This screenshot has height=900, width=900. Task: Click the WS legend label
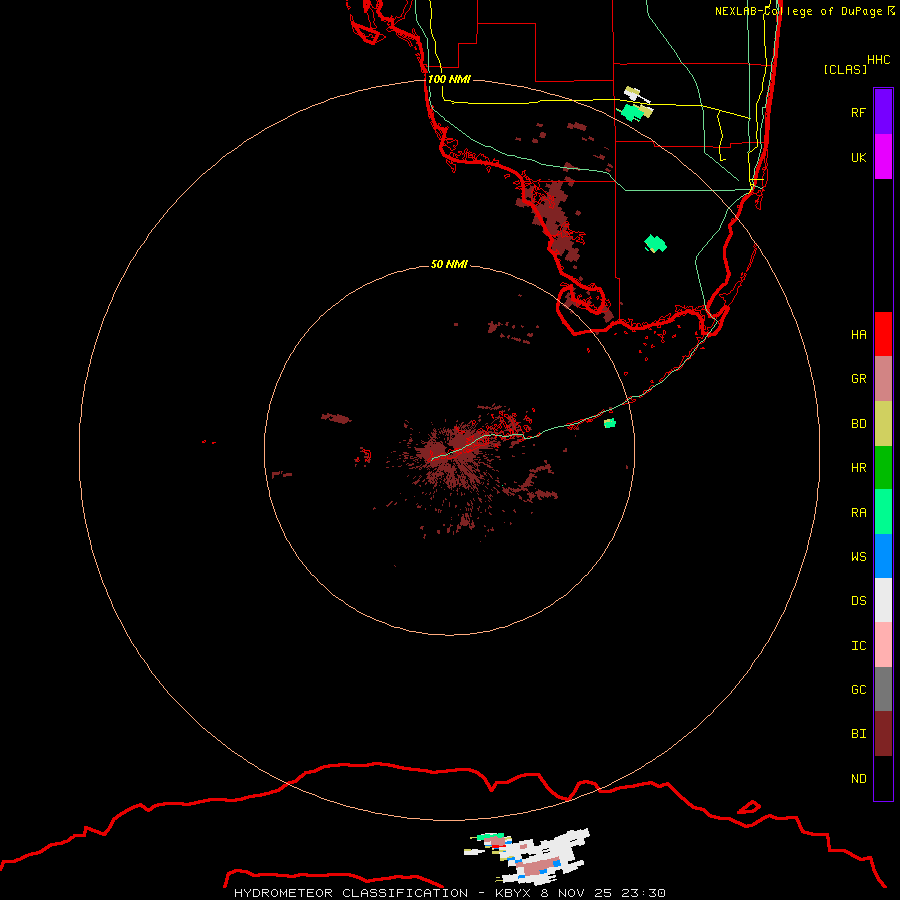point(858,556)
